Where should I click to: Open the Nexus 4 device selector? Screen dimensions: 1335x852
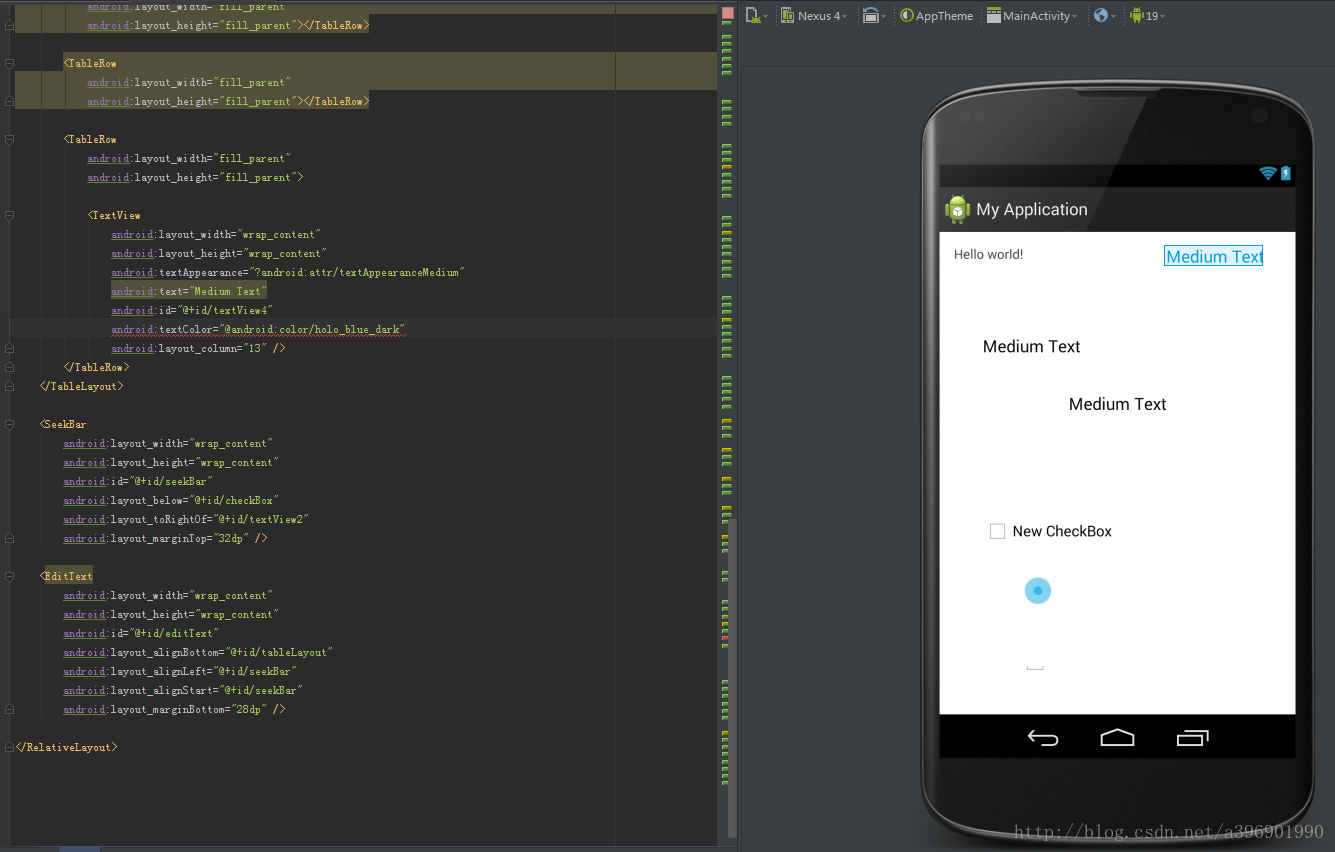point(814,15)
